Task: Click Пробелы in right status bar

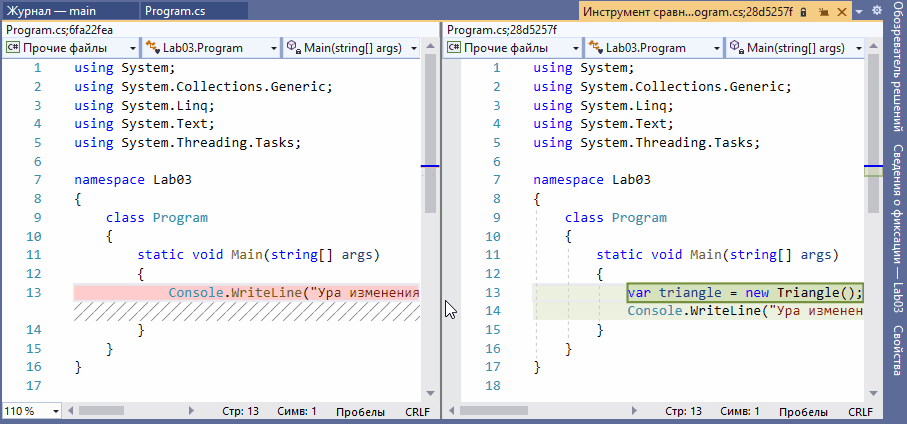Action: (803, 412)
